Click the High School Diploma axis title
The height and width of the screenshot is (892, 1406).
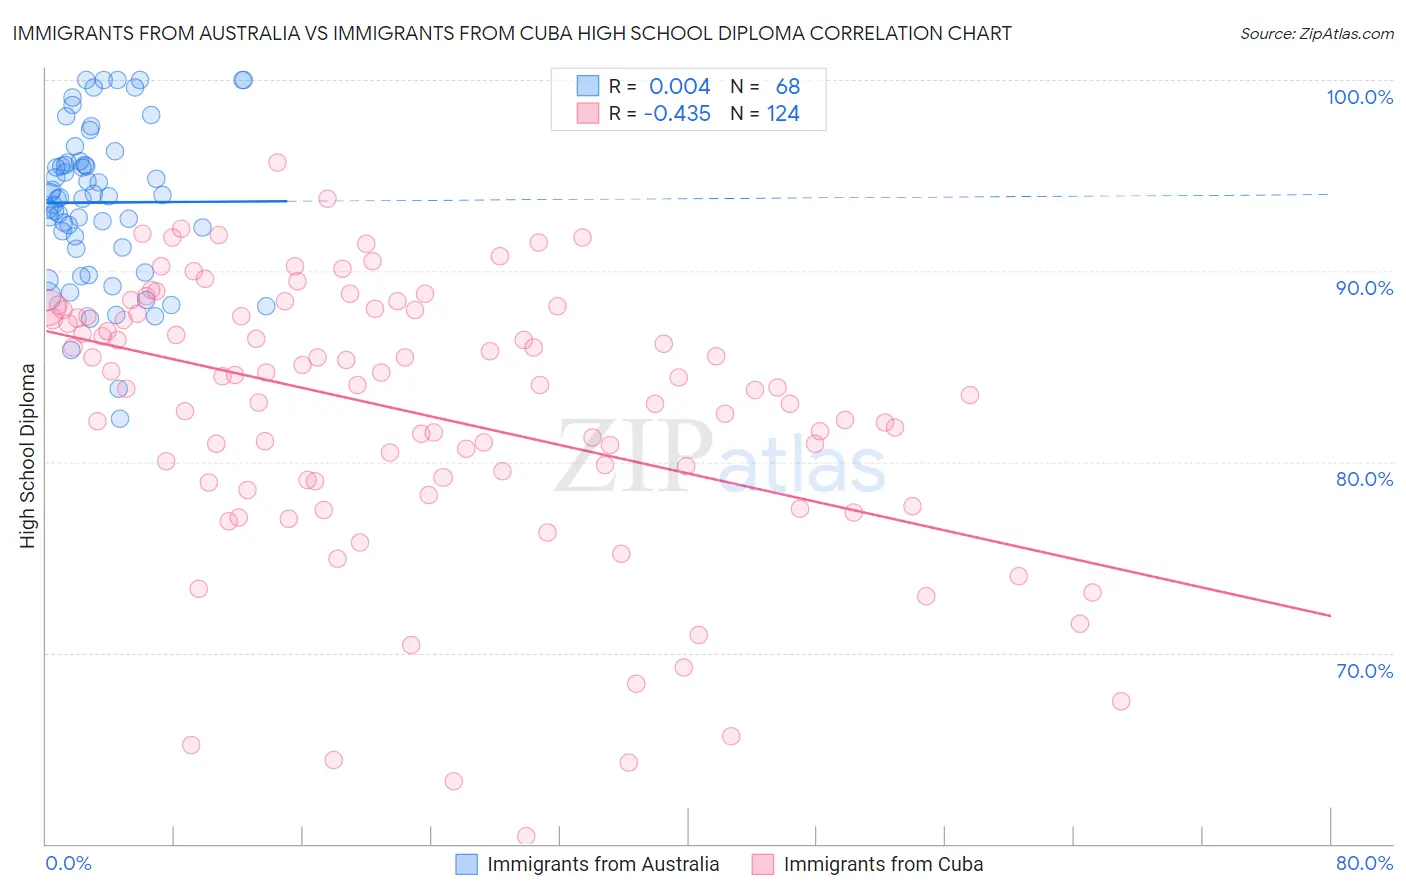click(x=28, y=455)
